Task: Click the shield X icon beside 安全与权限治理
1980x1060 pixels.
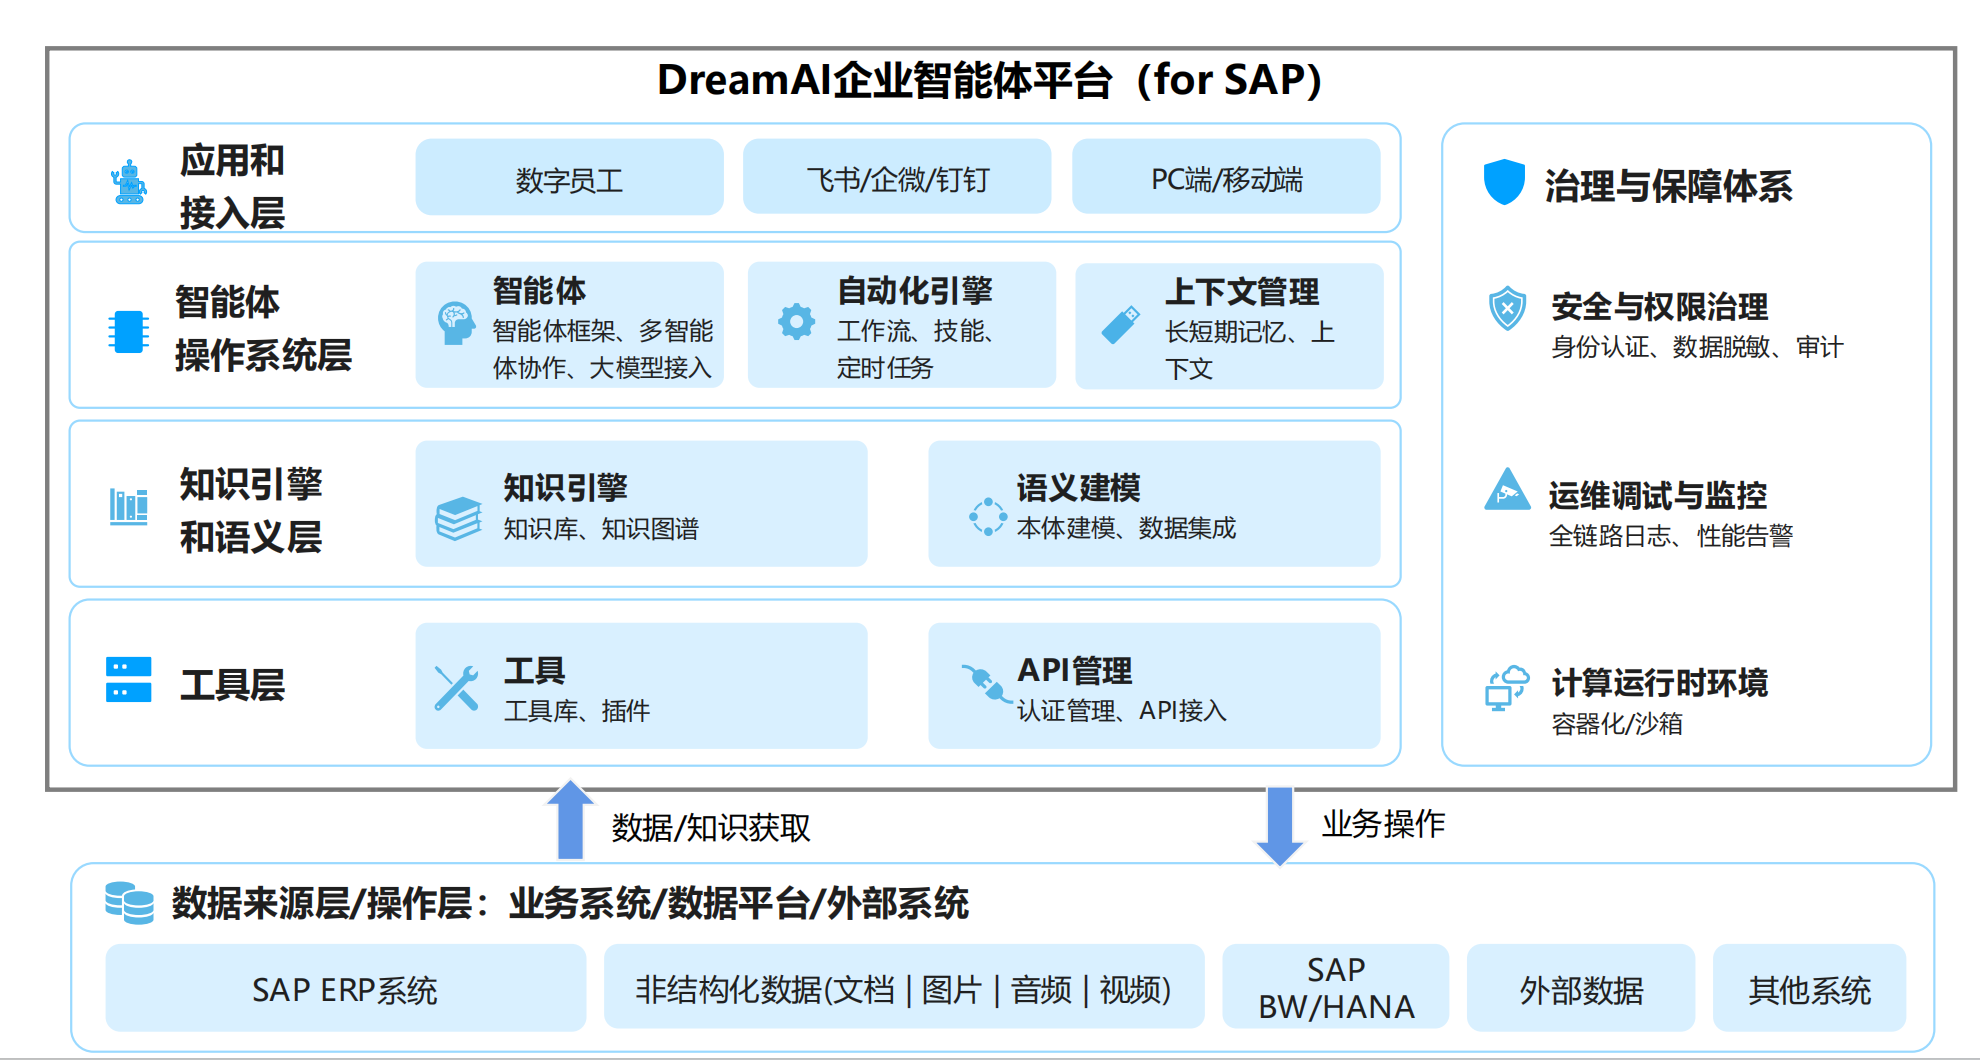Action: tap(1507, 309)
